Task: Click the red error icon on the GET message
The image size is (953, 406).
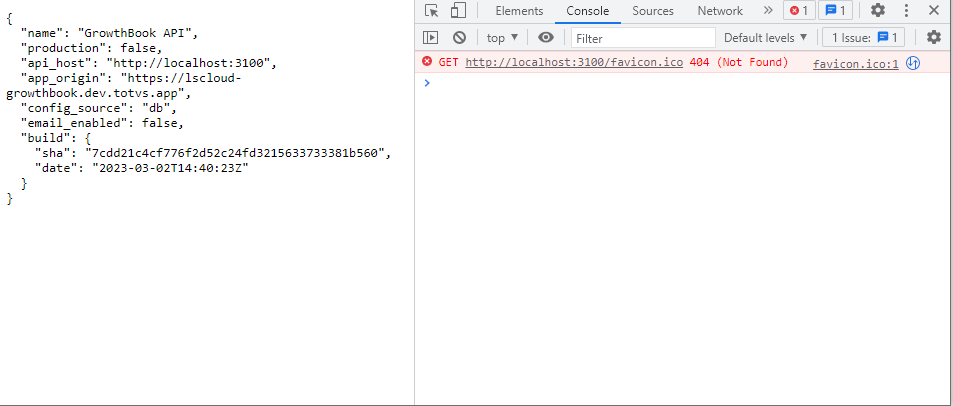Action: pyautogui.click(x=427, y=61)
